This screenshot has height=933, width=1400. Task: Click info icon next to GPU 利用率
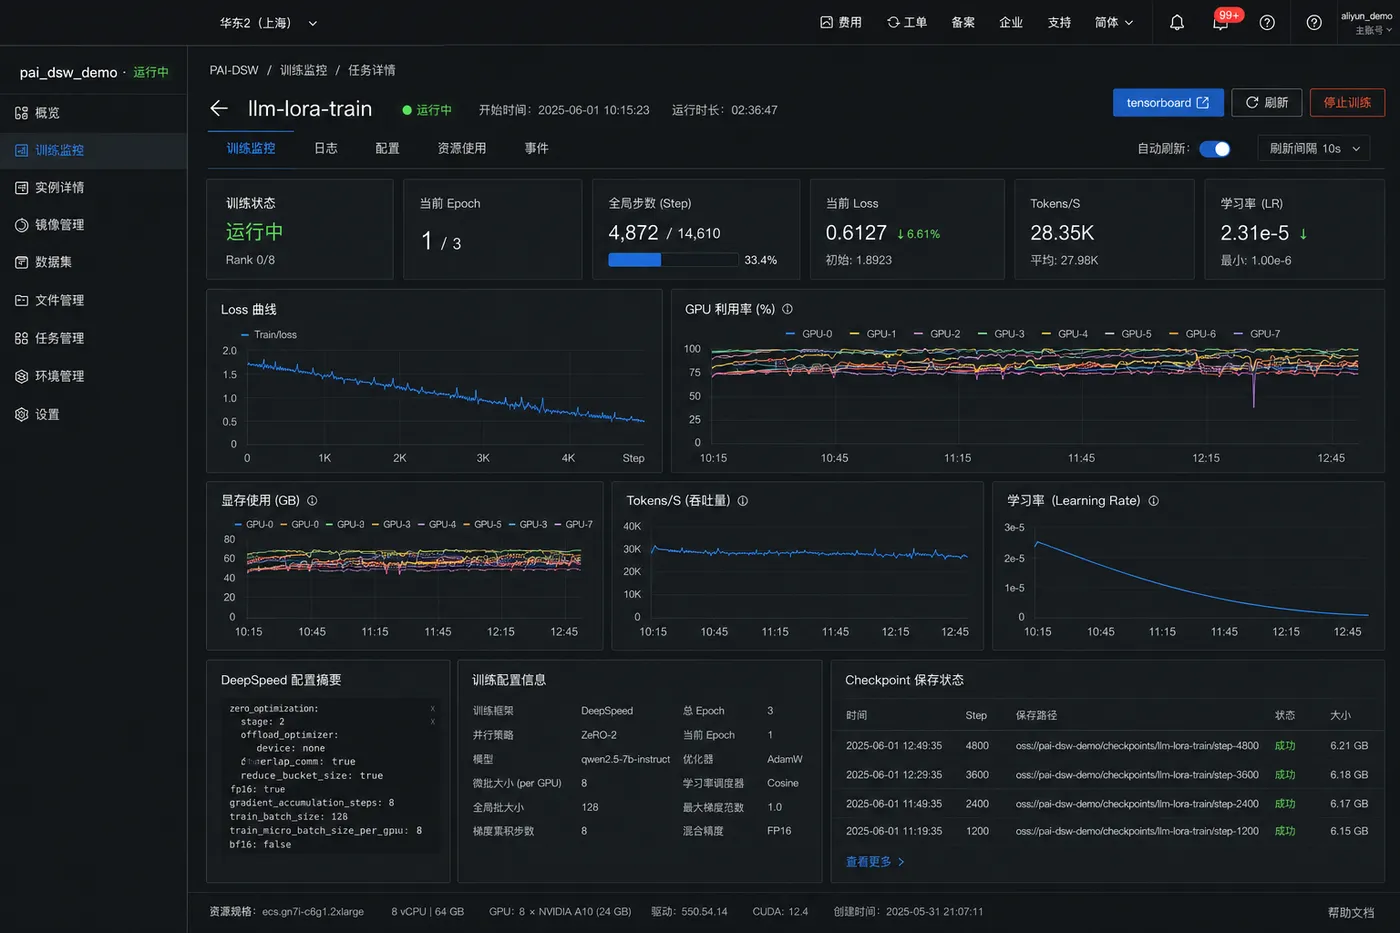pos(787,309)
